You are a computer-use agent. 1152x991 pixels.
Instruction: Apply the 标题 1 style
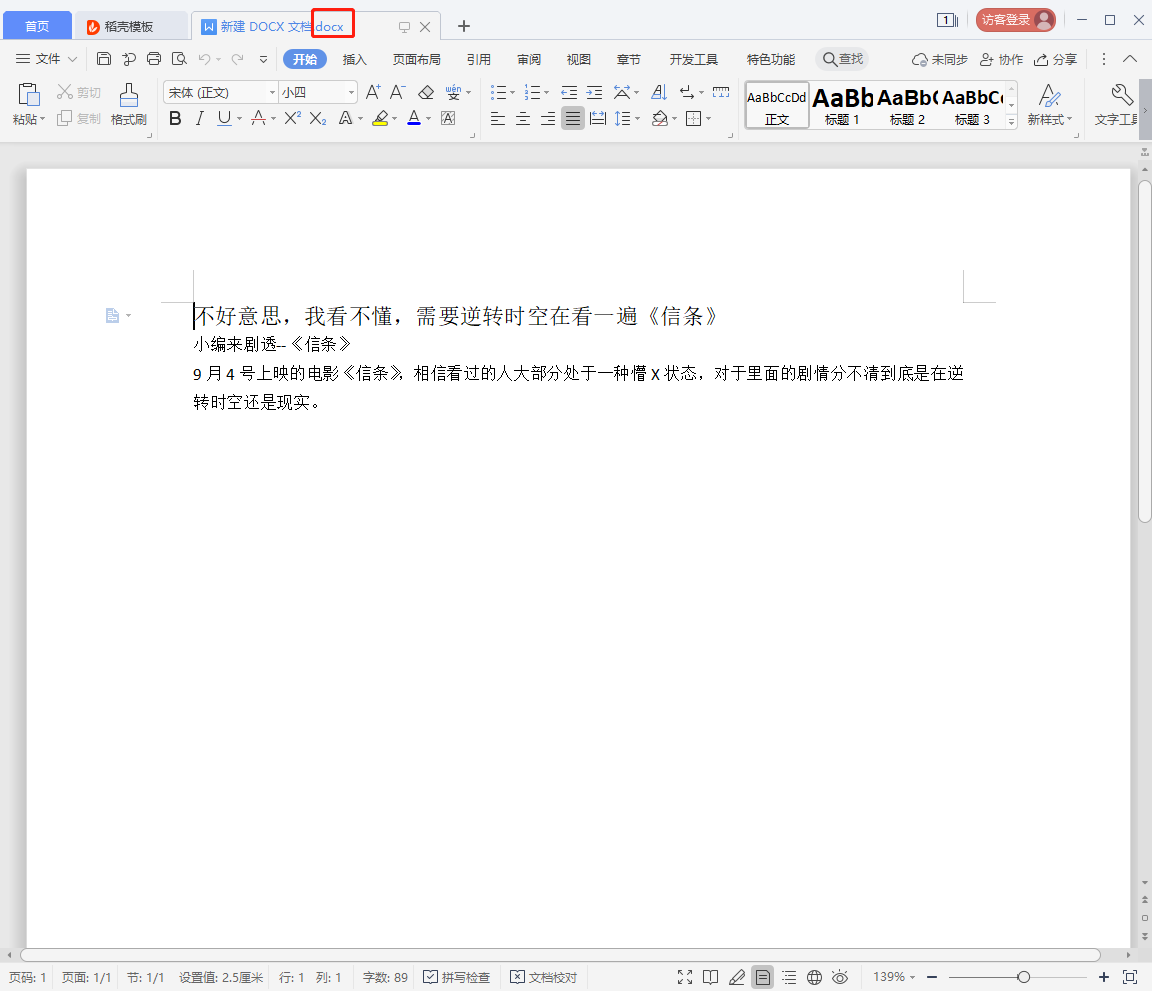[843, 103]
